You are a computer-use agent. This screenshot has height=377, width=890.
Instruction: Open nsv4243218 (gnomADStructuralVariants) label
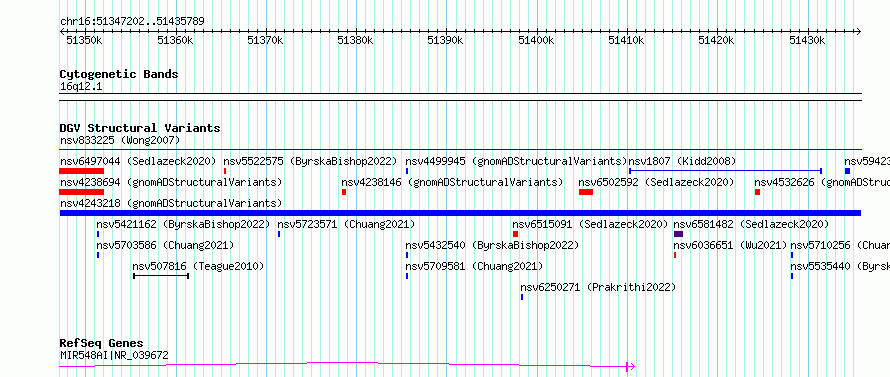tap(171, 203)
